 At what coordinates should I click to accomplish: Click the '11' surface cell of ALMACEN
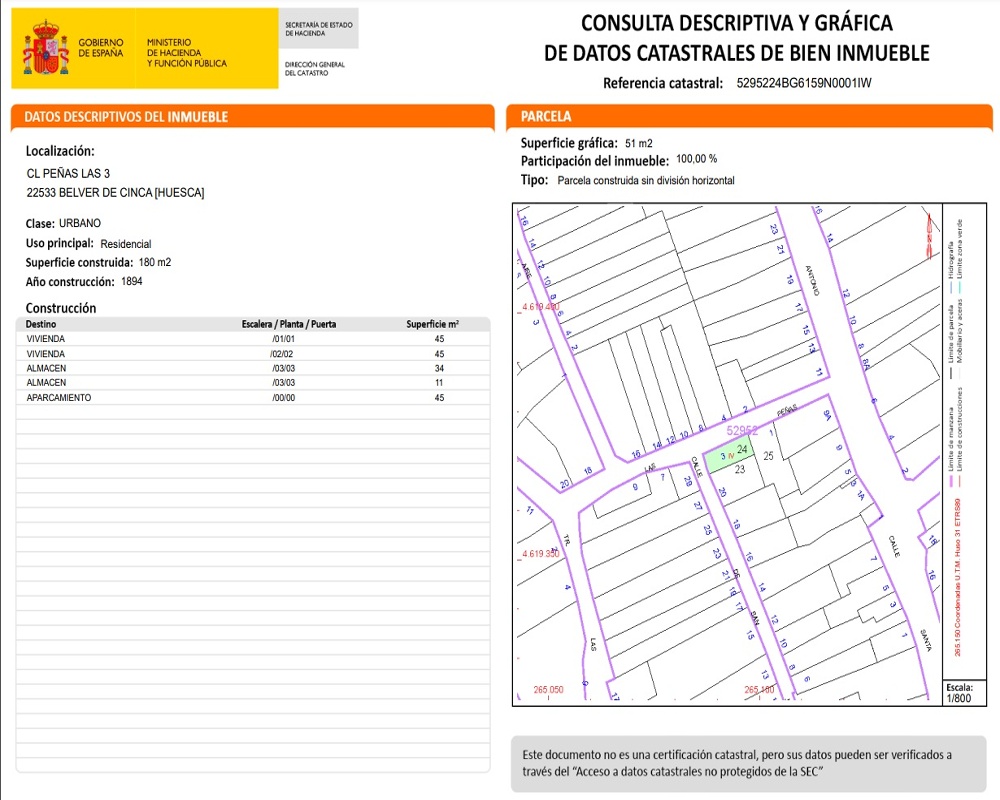point(439,383)
